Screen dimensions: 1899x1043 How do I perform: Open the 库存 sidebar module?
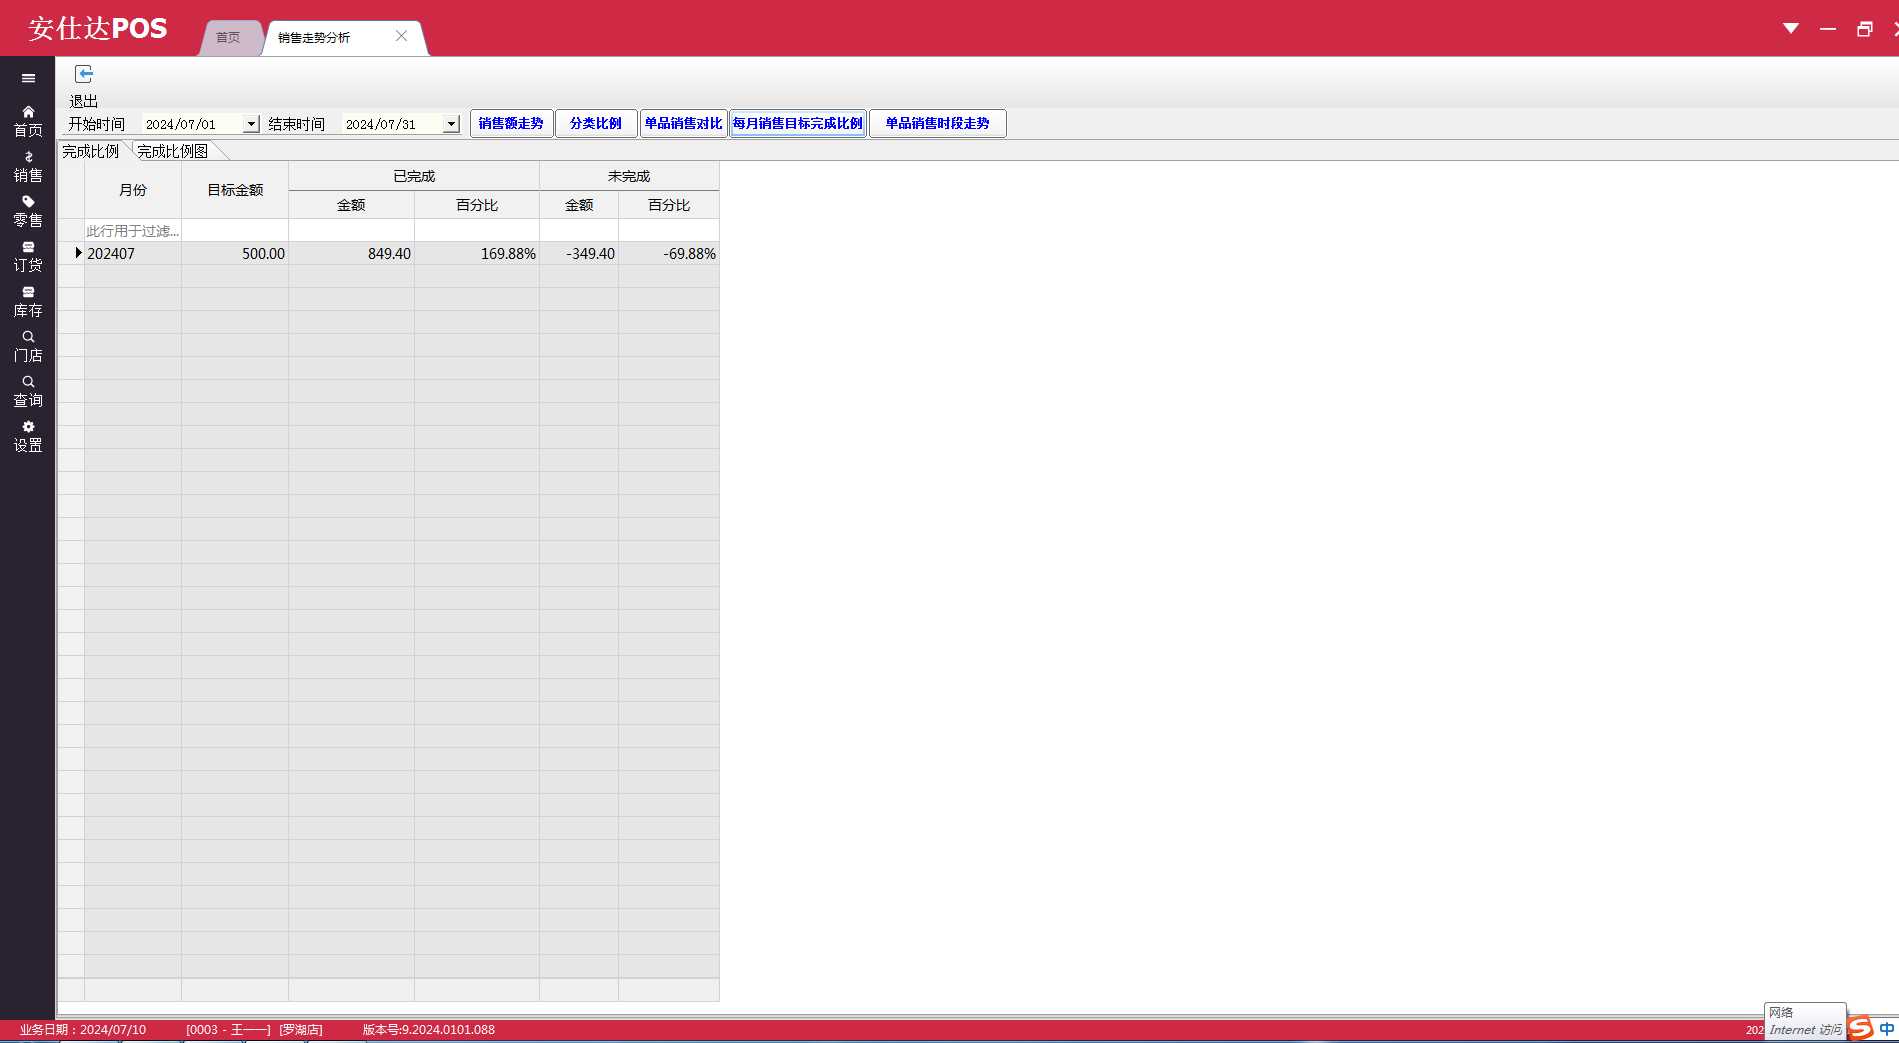point(28,302)
